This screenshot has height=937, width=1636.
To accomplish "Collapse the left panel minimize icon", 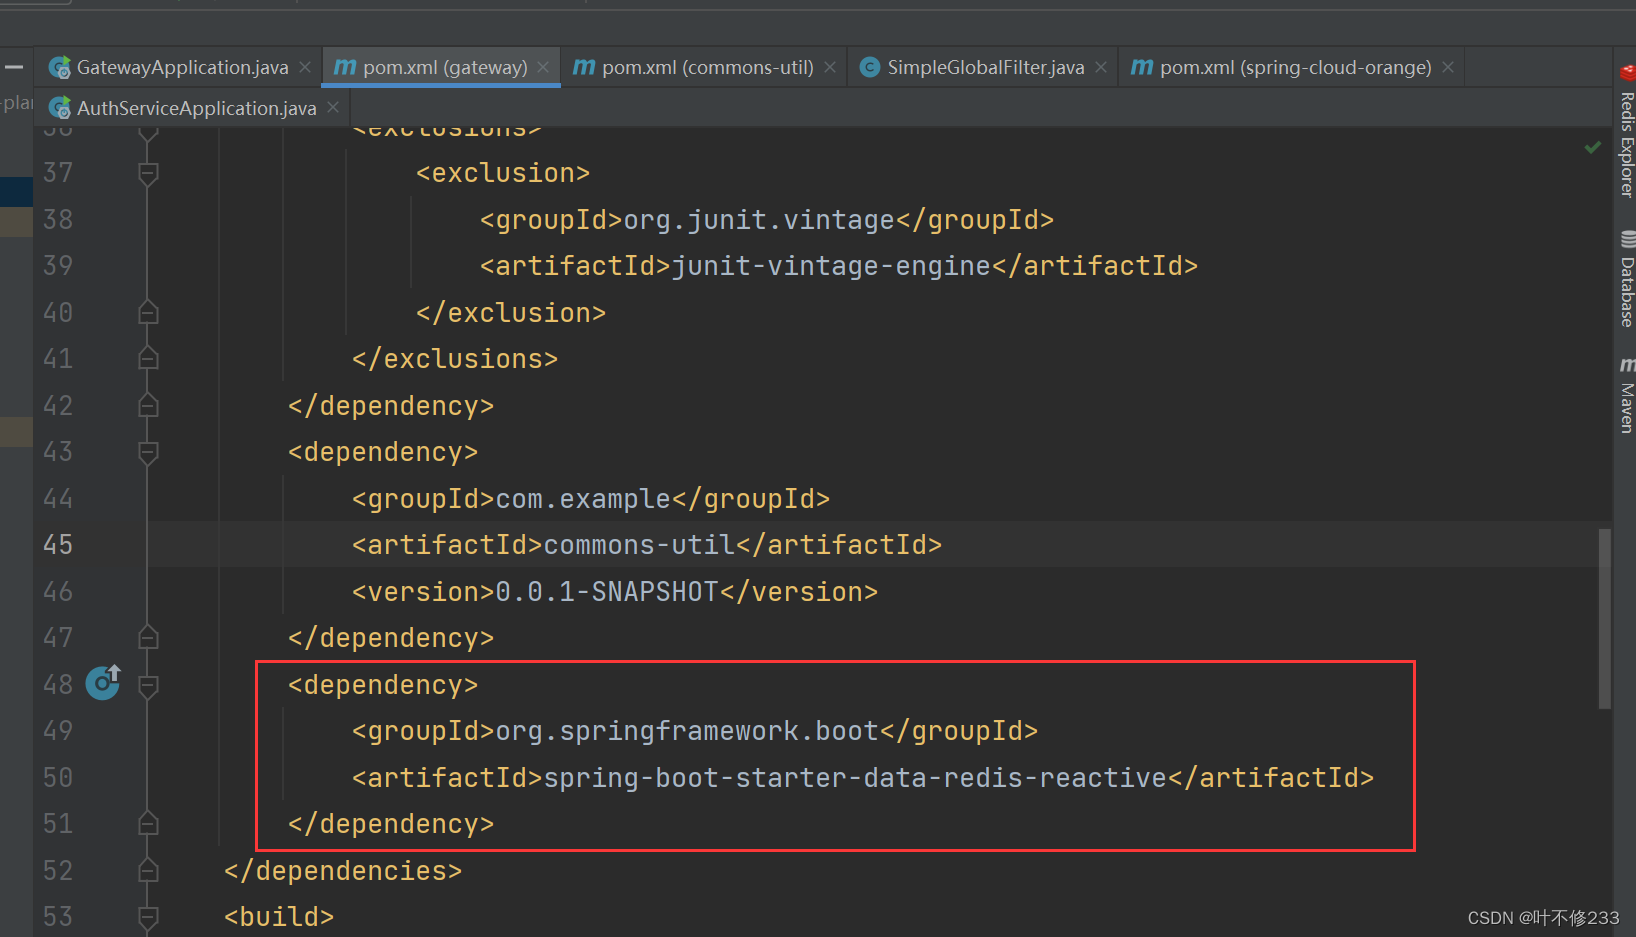I will (x=14, y=67).
